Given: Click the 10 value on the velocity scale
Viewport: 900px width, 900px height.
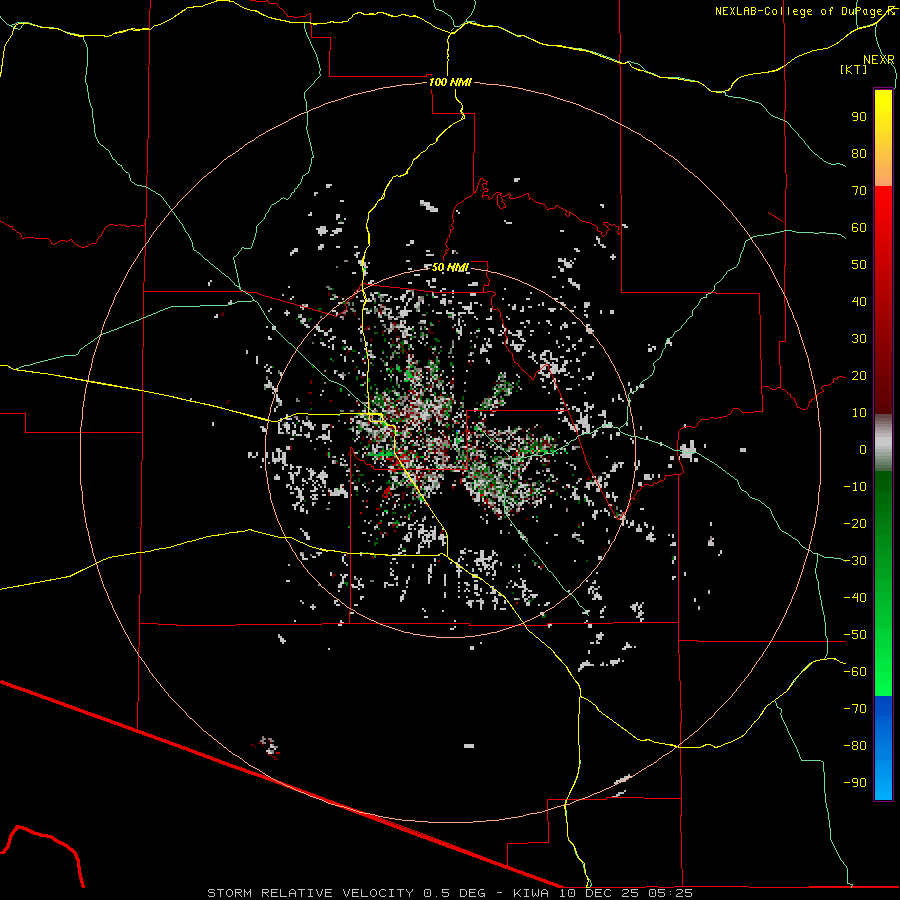Looking at the screenshot, I should coord(859,413).
